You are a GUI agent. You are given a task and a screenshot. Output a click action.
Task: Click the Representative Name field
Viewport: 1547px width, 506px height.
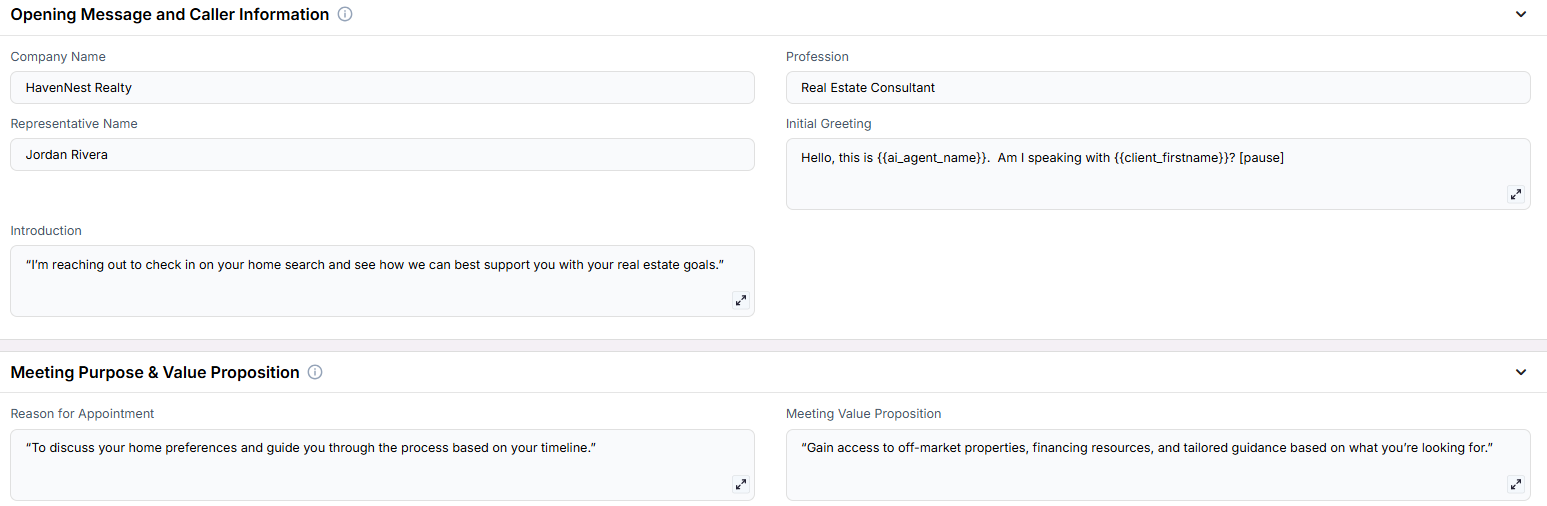click(x=382, y=154)
